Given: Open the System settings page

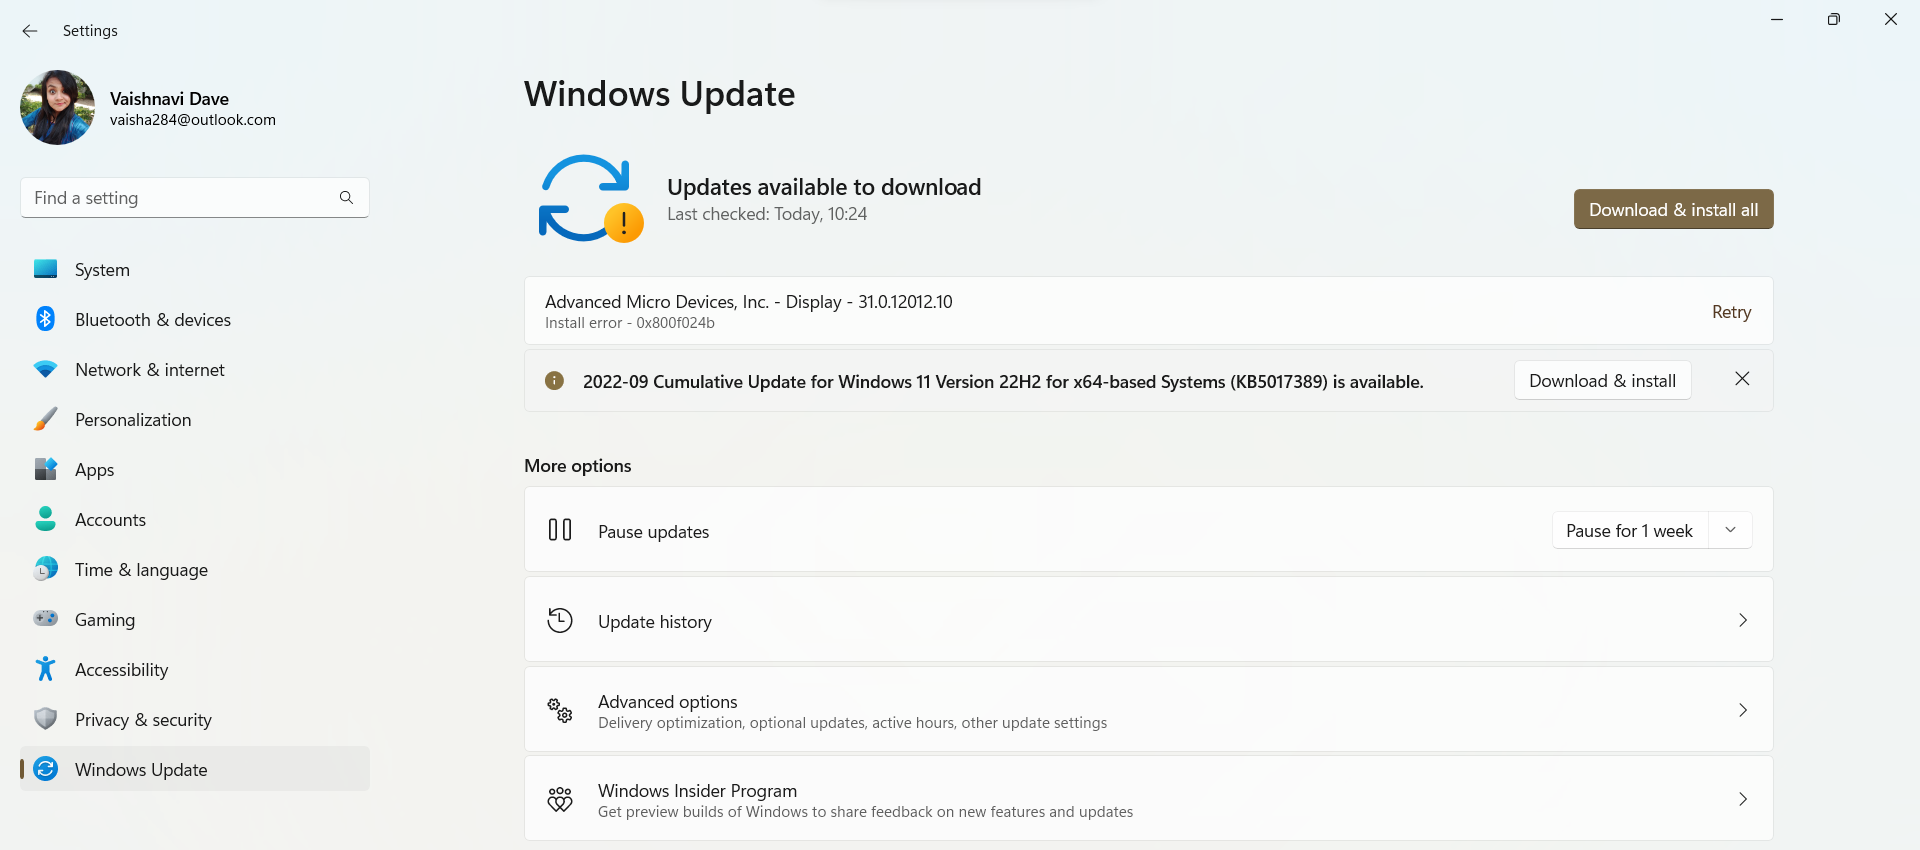Looking at the screenshot, I should 102,270.
